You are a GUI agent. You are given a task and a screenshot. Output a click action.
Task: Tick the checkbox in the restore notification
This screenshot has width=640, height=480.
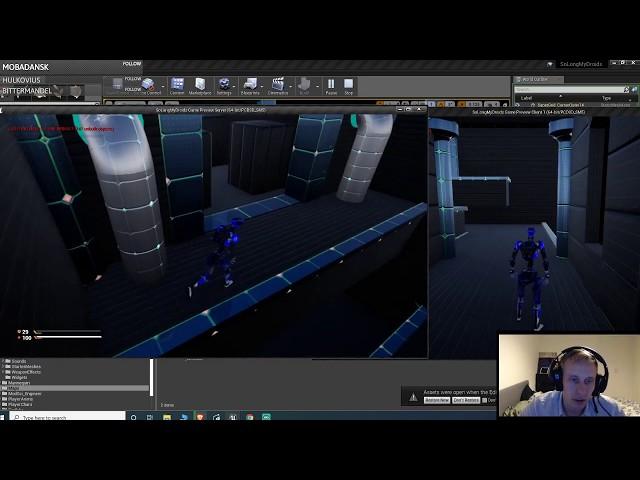484,400
